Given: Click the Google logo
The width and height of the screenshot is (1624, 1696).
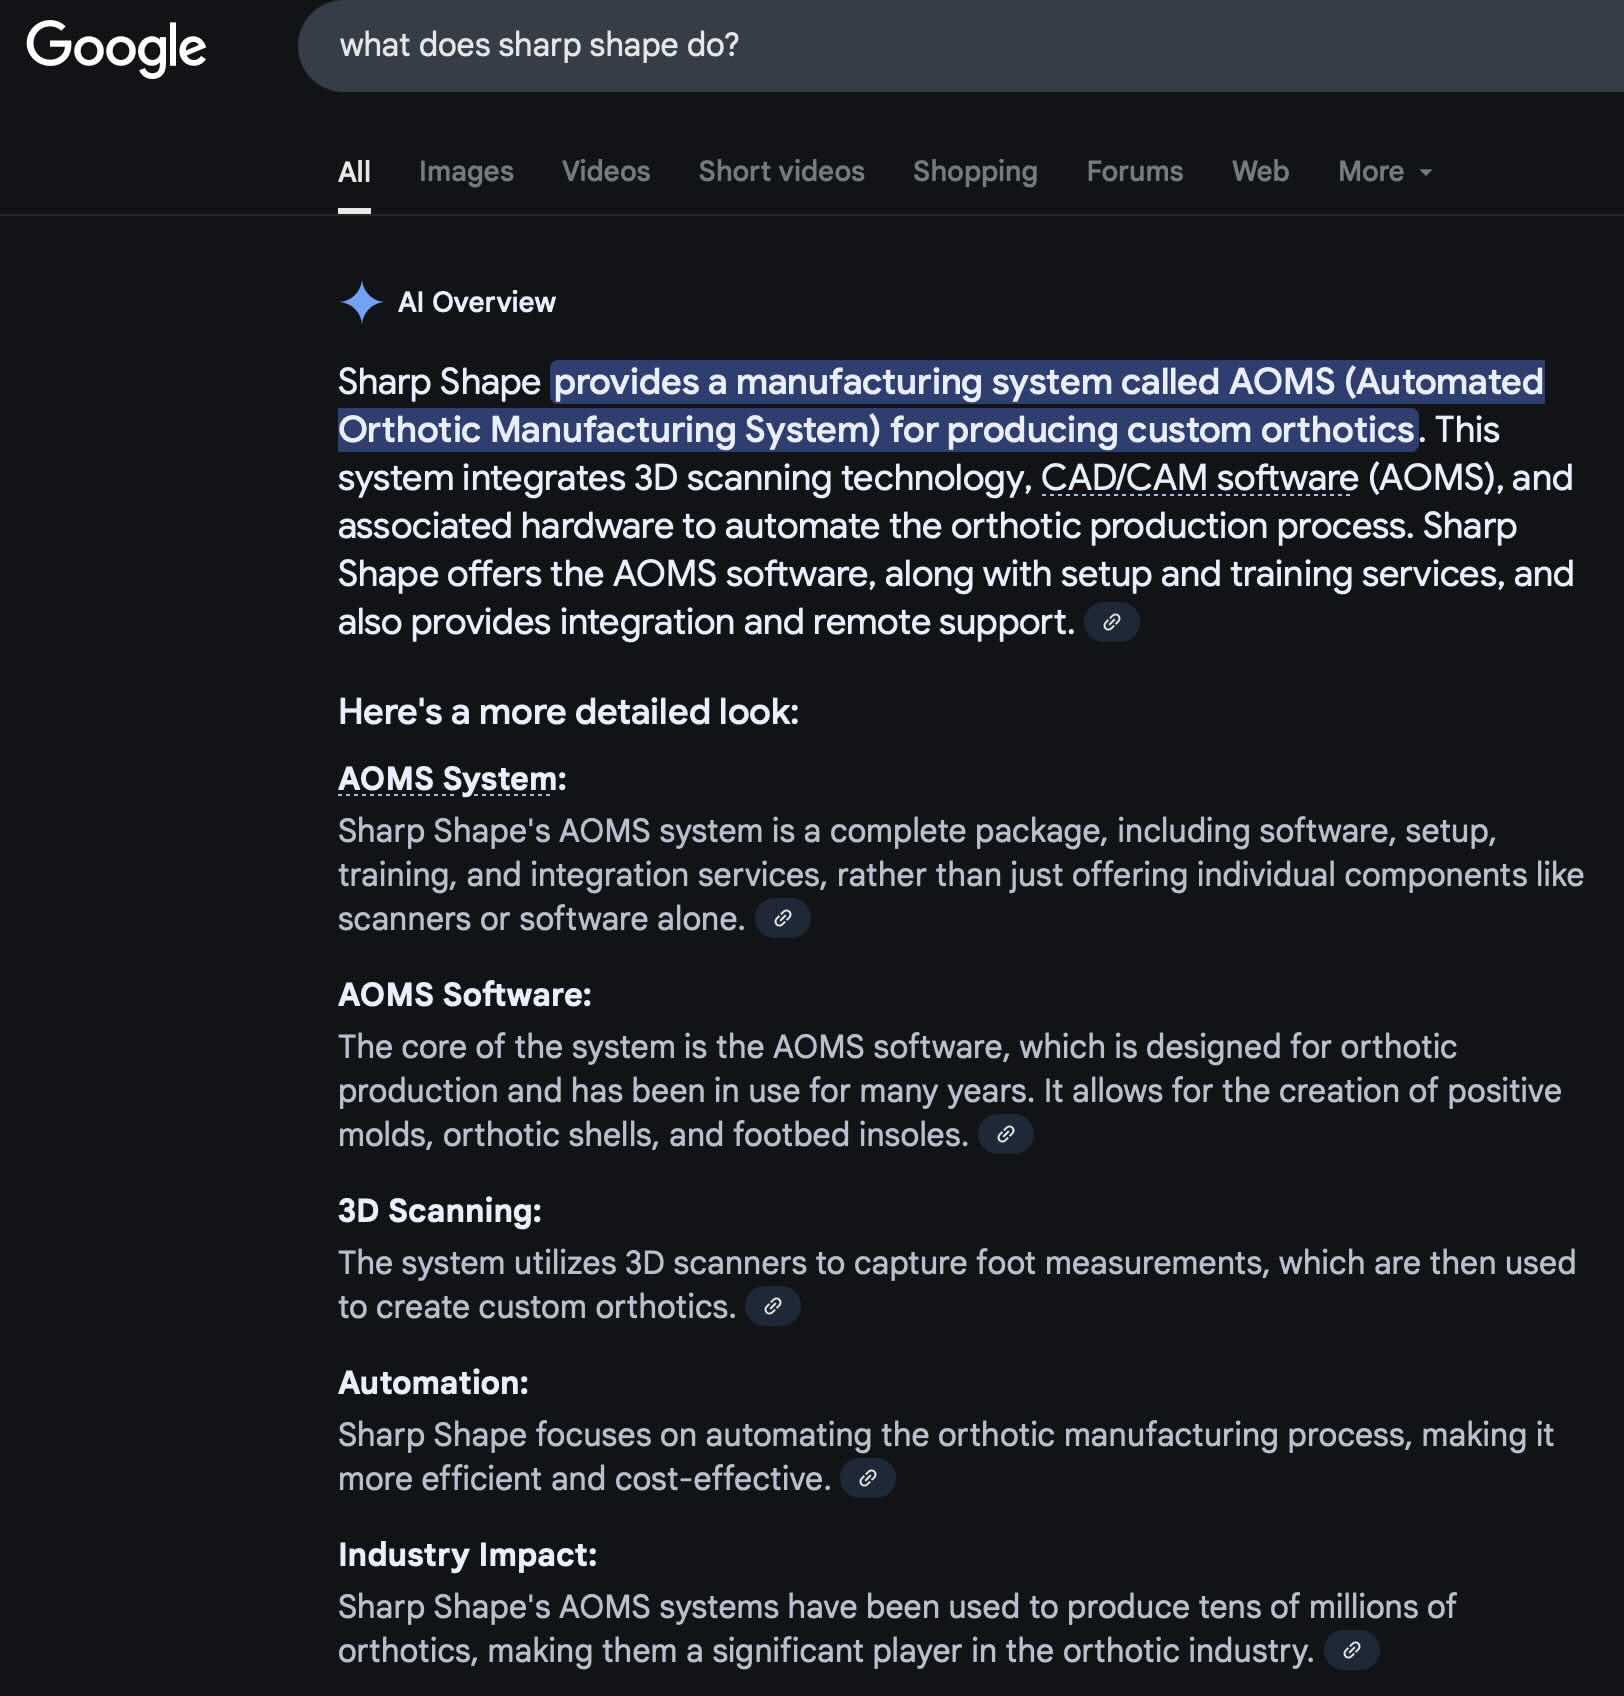Looking at the screenshot, I should (x=116, y=47).
